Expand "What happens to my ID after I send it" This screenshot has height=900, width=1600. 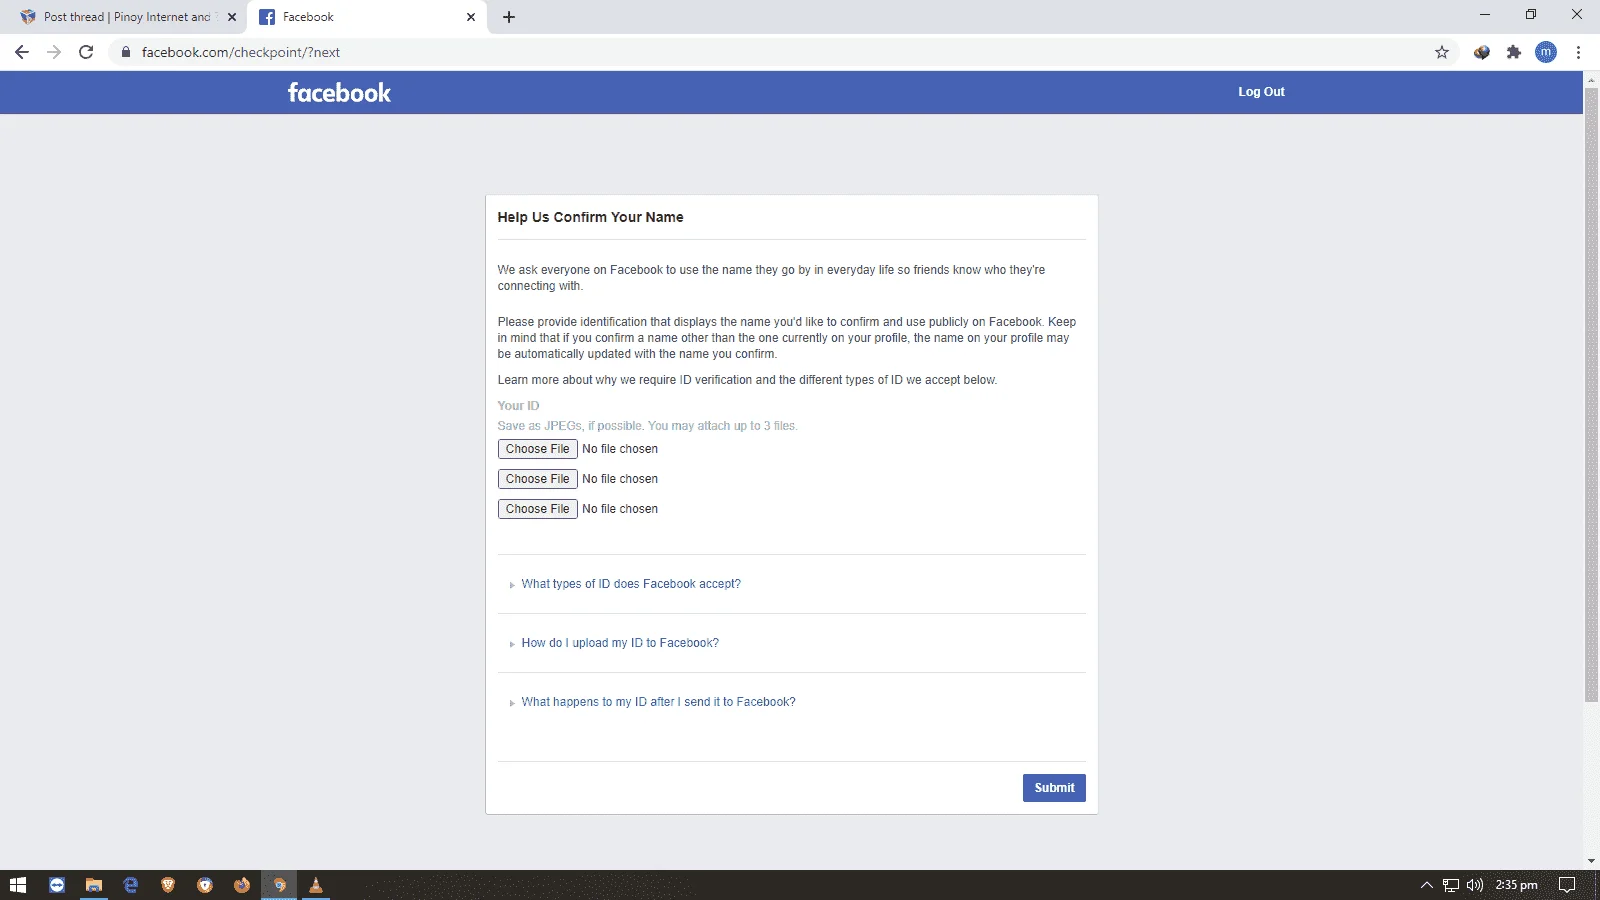coord(658,702)
